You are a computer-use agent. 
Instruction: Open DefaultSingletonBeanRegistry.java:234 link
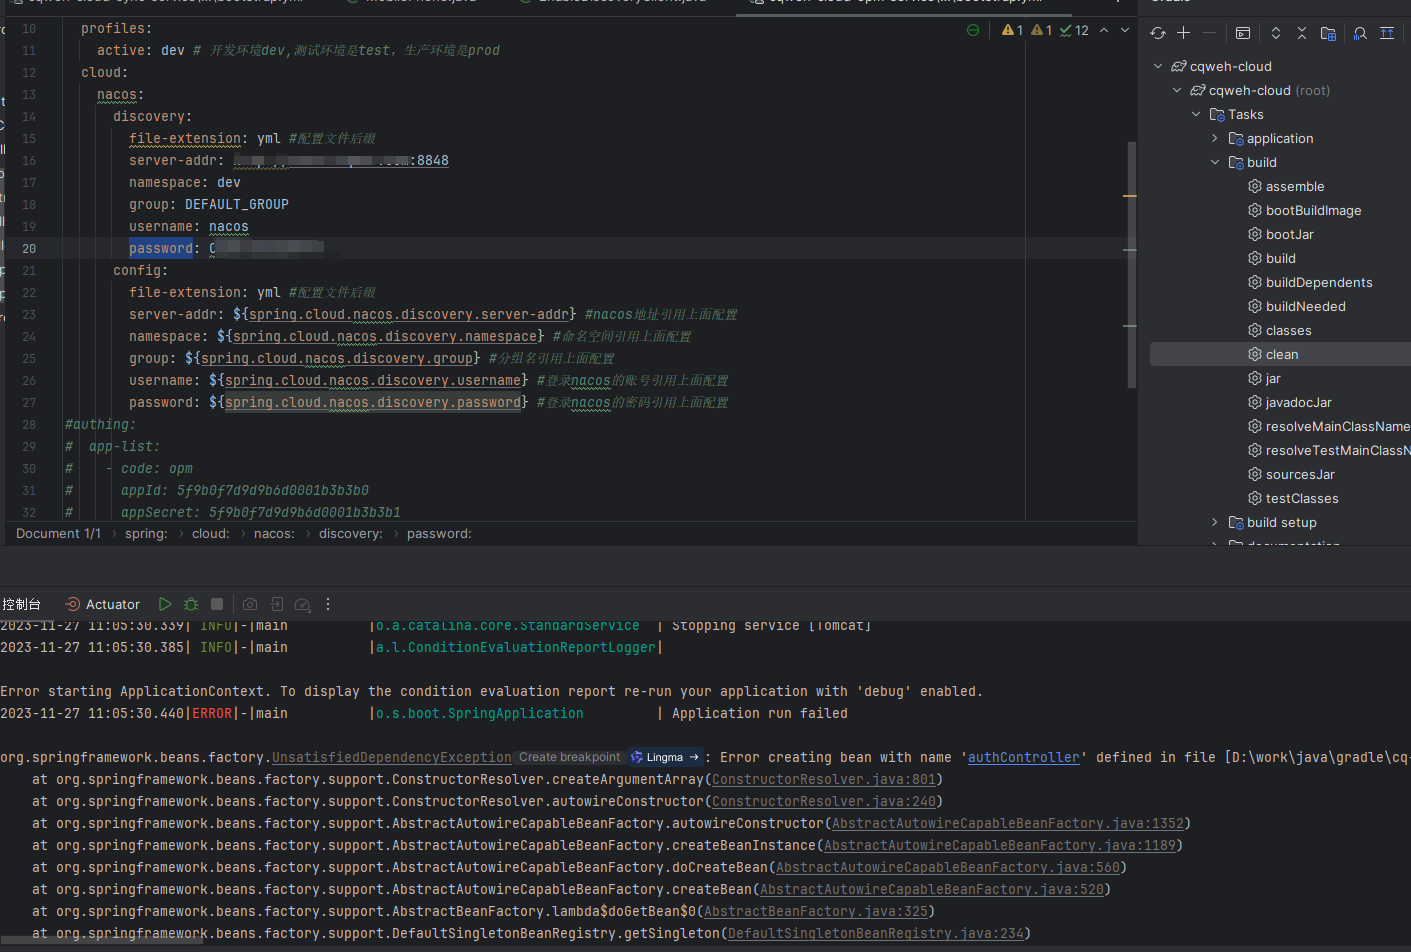[876, 933]
